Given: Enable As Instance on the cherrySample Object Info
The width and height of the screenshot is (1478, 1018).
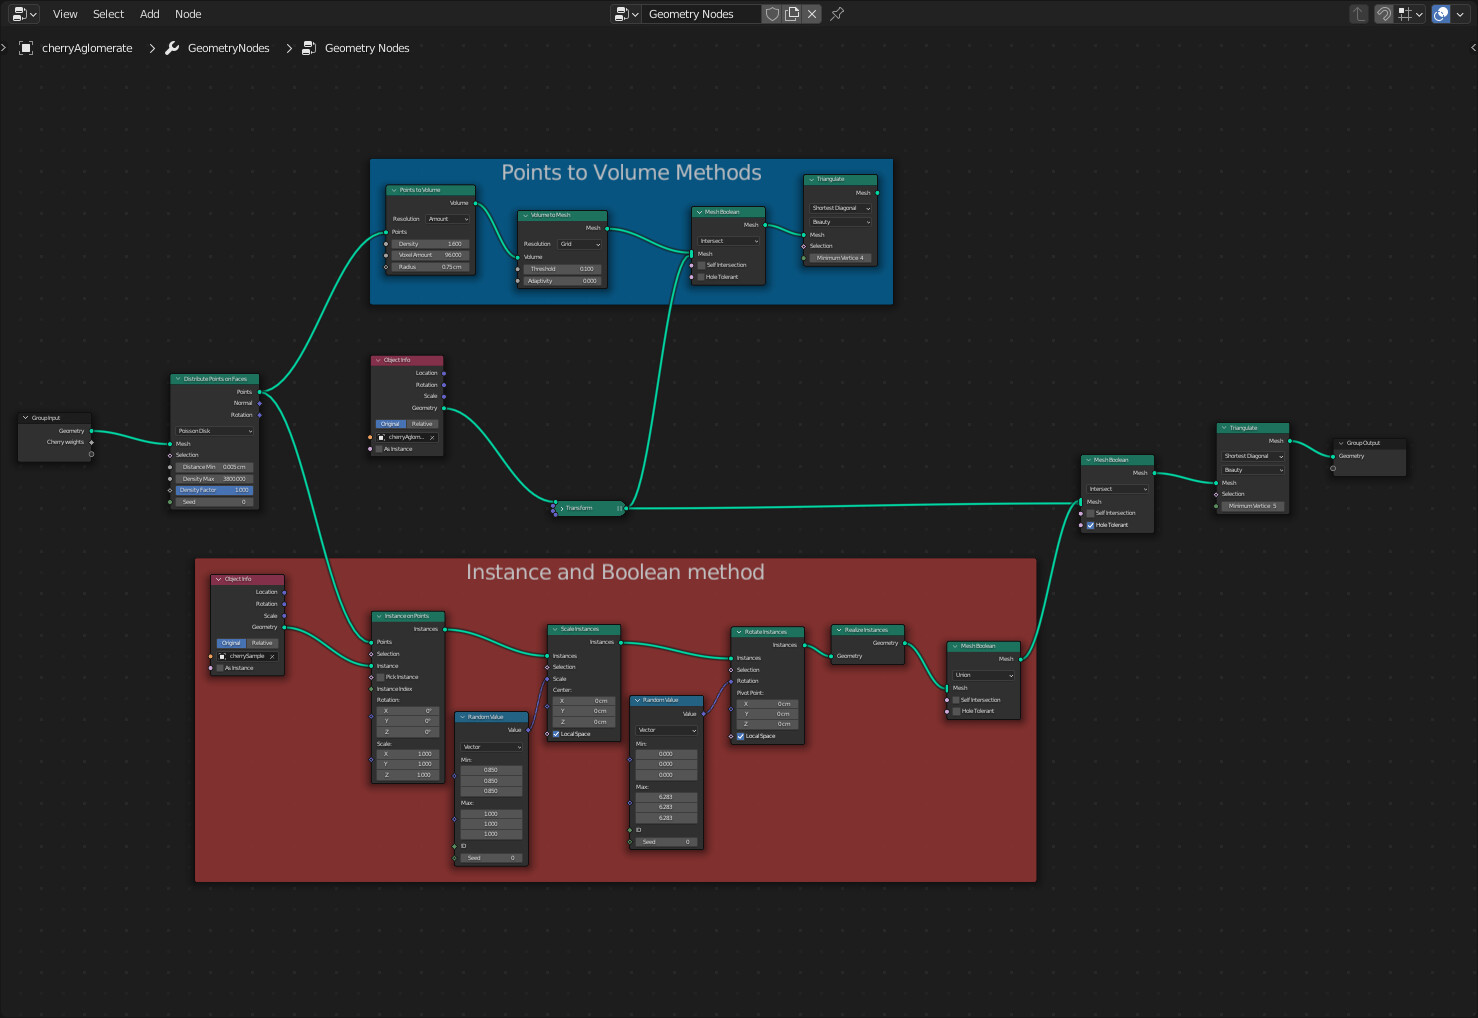Looking at the screenshot, I should pyautogui.click(x=220, y=668).
